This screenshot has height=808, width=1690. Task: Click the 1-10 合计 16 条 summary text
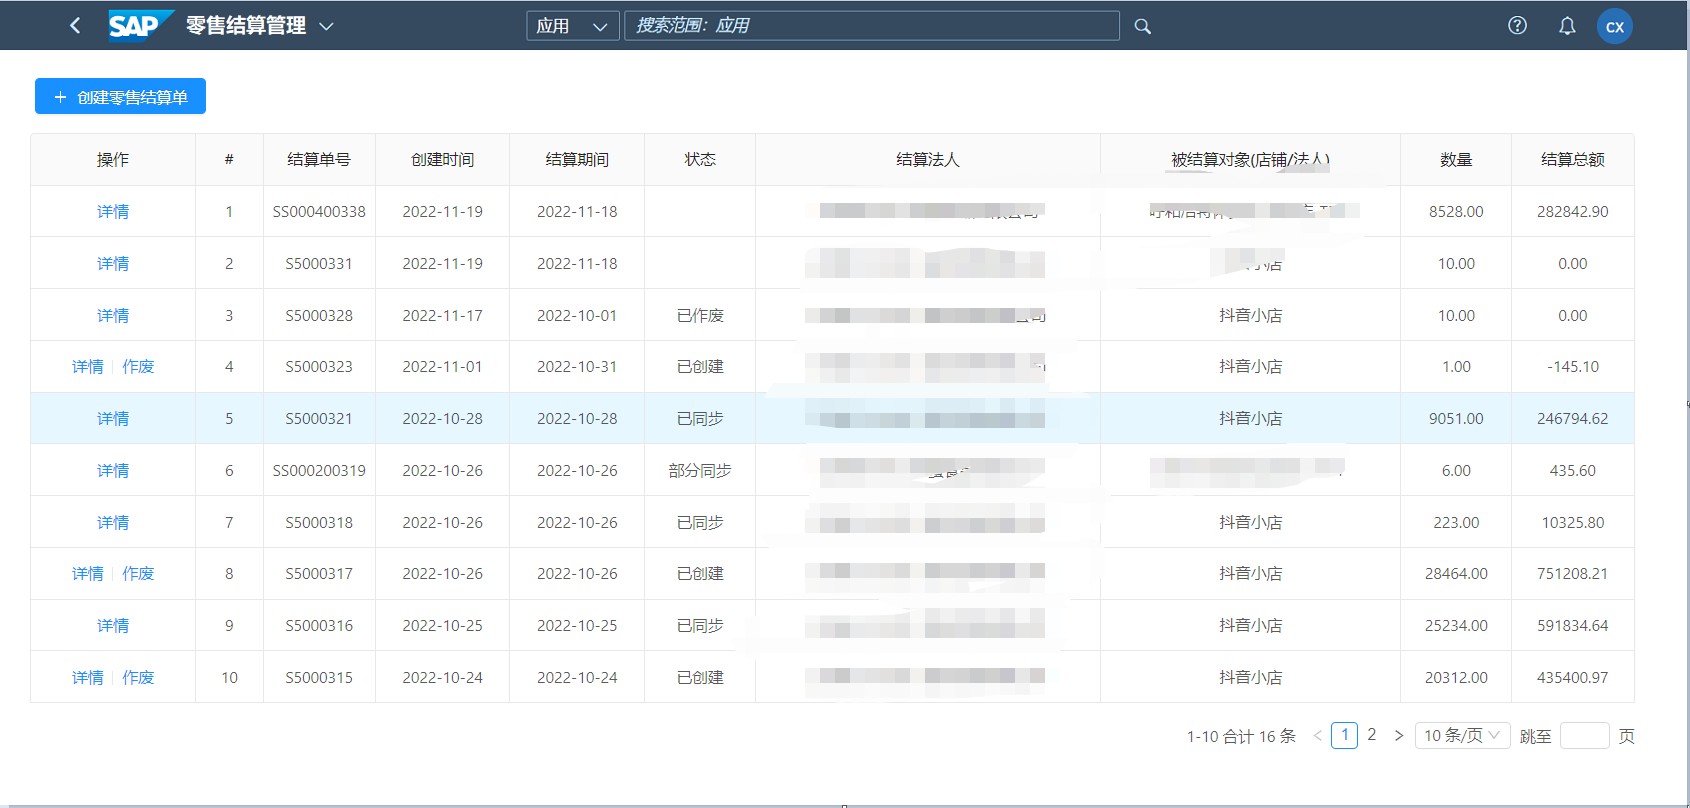(1241, 737)
